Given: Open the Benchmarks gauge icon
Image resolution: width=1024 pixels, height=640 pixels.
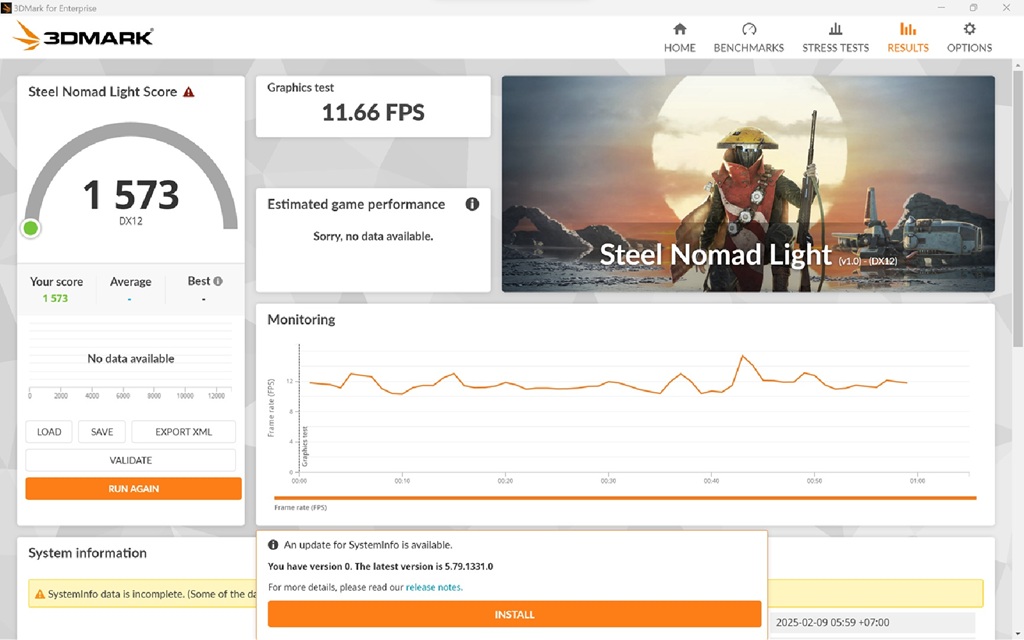Looking at the screenshot, I should [748, 29].
